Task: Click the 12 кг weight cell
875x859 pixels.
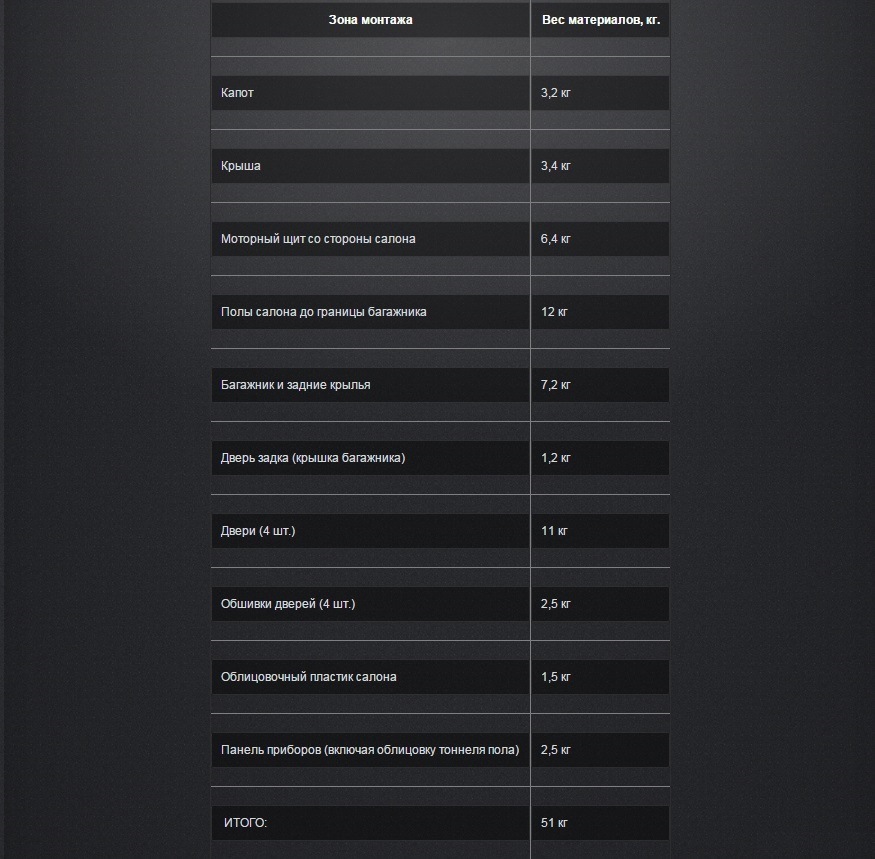Action: point(600,312)
